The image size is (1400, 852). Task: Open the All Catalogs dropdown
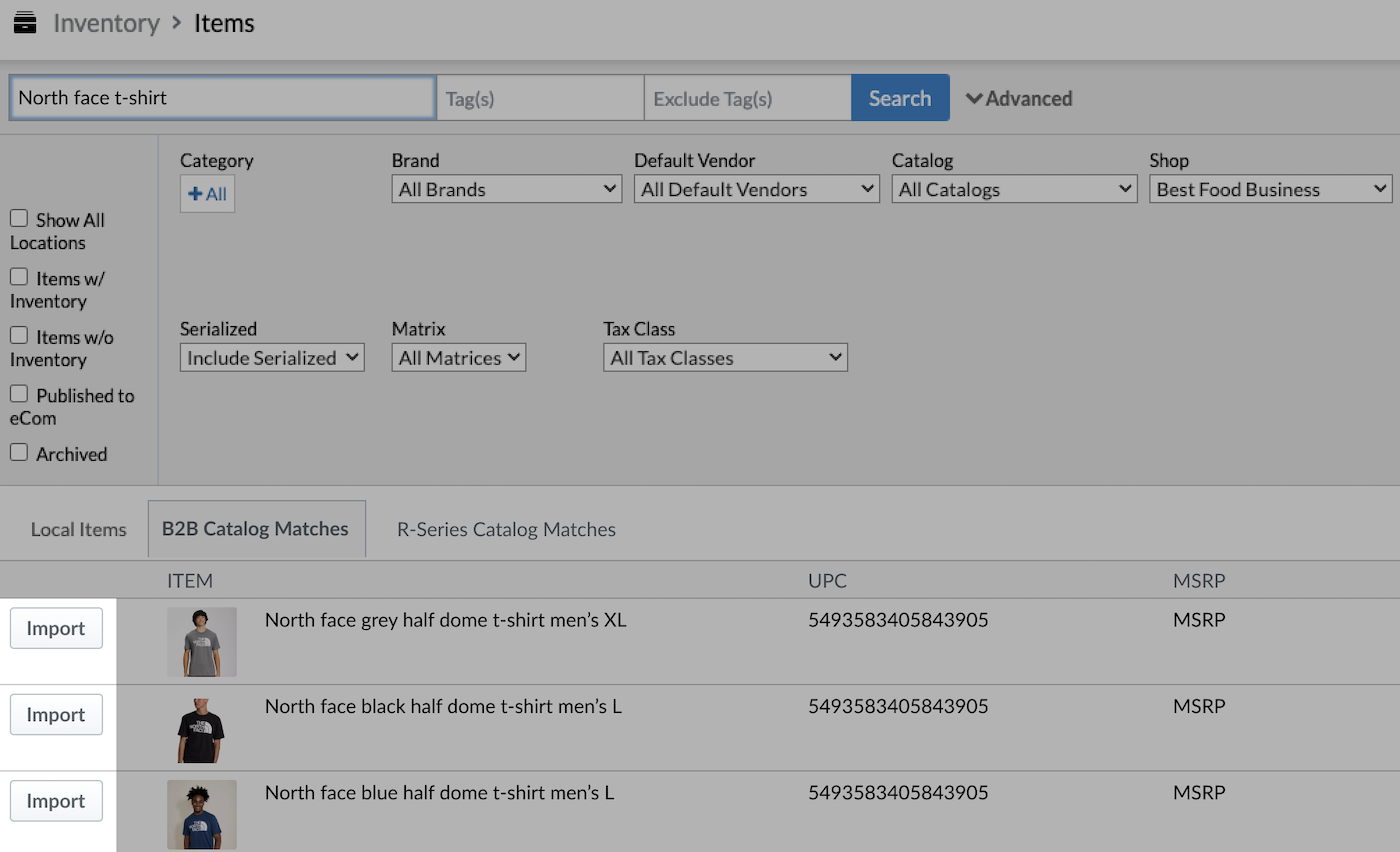coord(1014,190)
